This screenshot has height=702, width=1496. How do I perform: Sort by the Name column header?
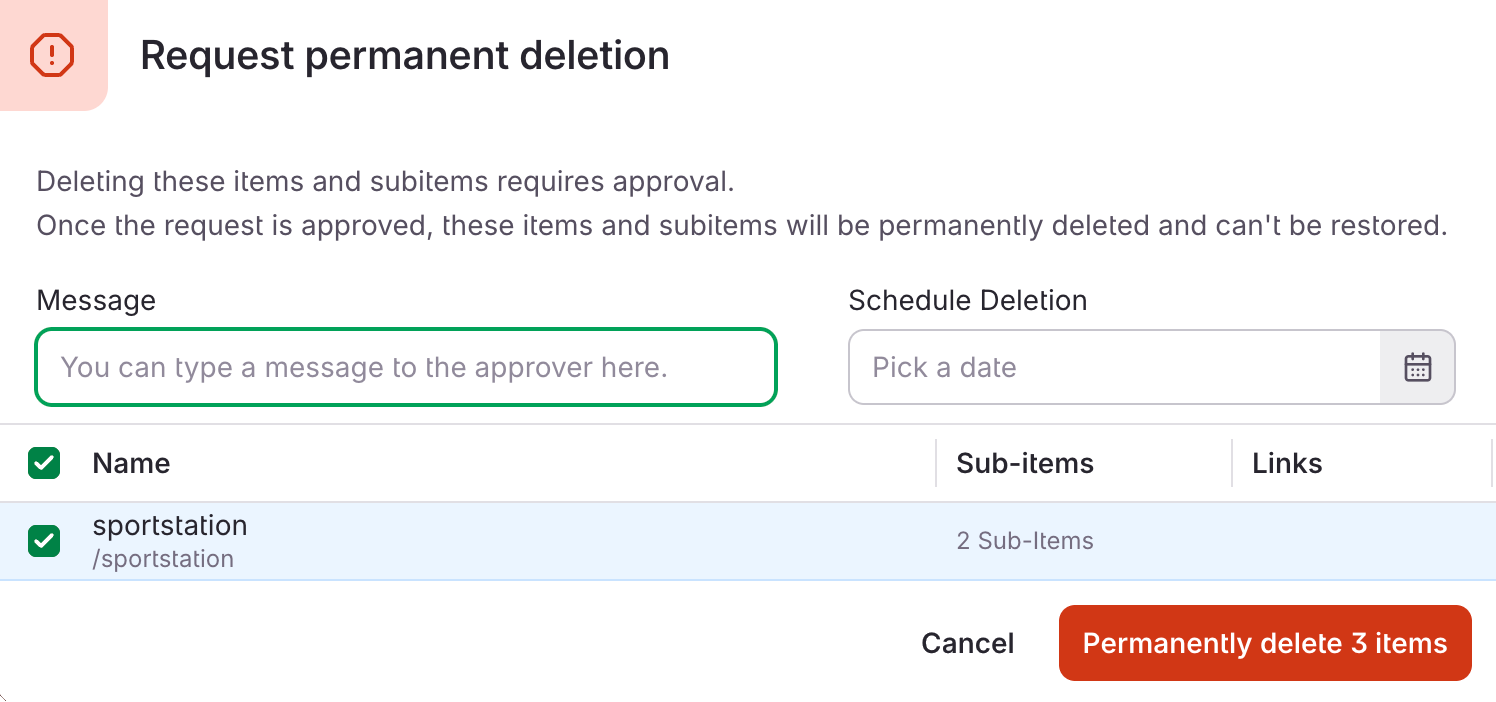131,463
